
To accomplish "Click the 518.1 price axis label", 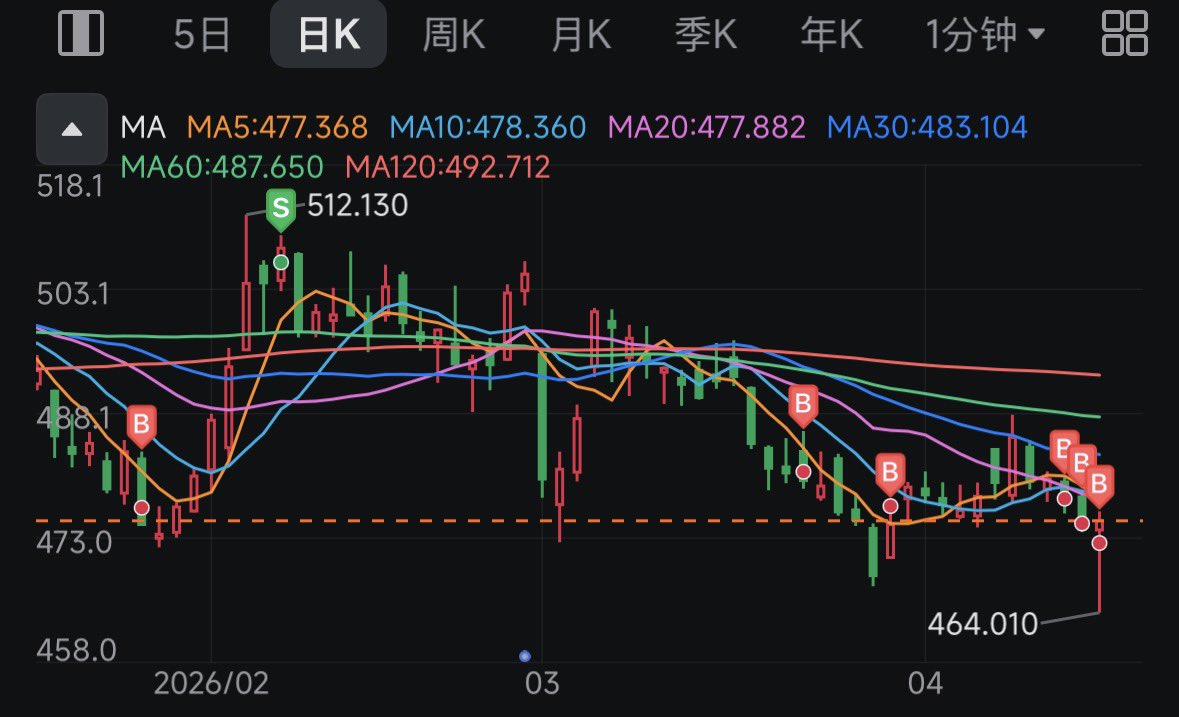I will pos(69,186).
